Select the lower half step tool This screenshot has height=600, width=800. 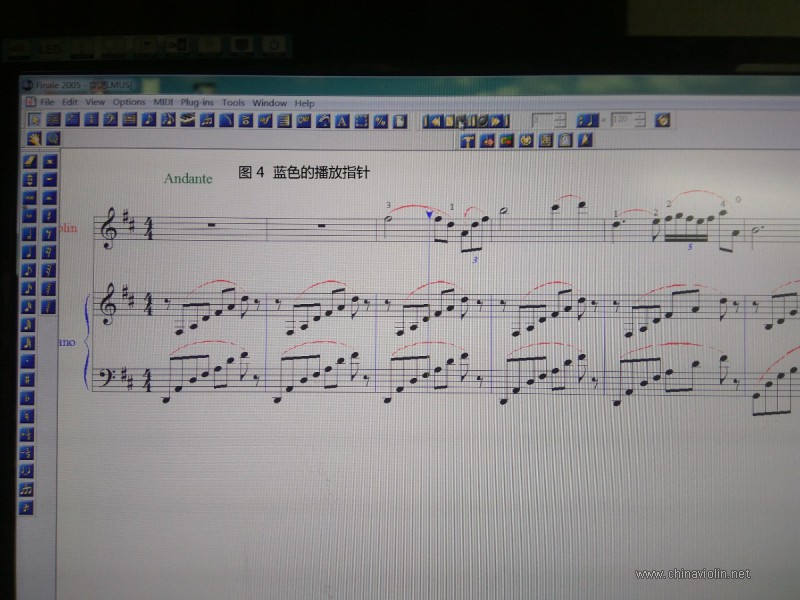click(28, 452)
